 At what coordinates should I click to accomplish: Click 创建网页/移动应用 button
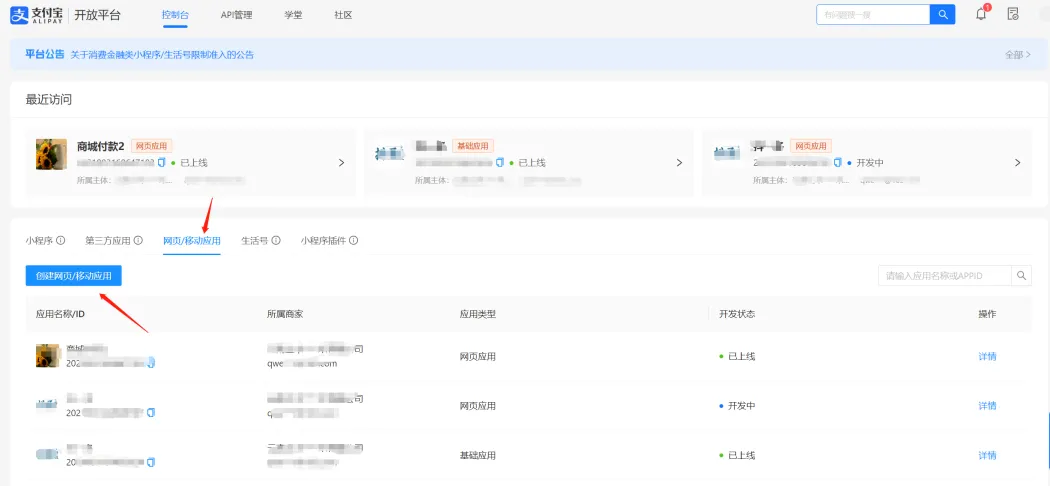pyautogui.click(x=73, y=276)
